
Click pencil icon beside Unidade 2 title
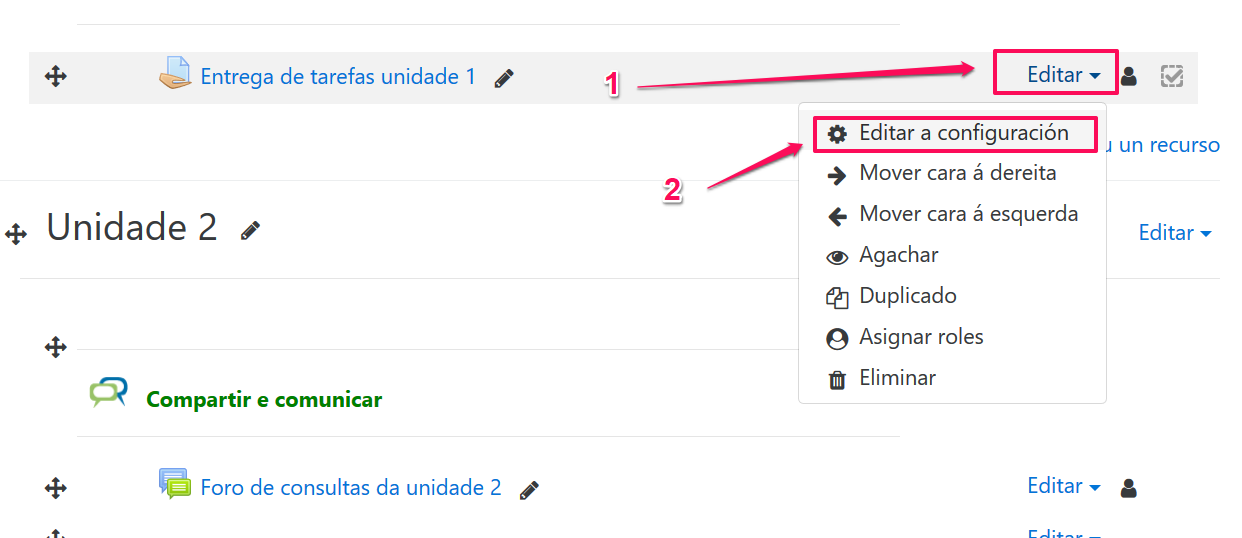251,230
